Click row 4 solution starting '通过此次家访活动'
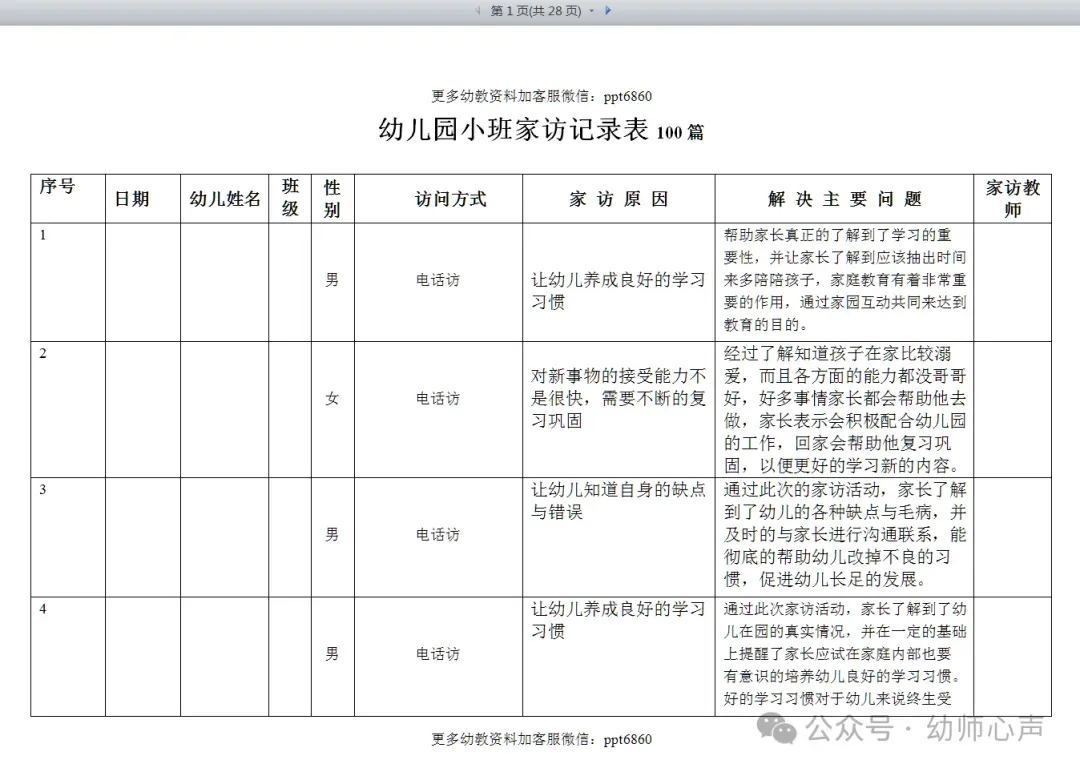The height and width of the screenshot is (772, 1080). [x=844, y=654]
